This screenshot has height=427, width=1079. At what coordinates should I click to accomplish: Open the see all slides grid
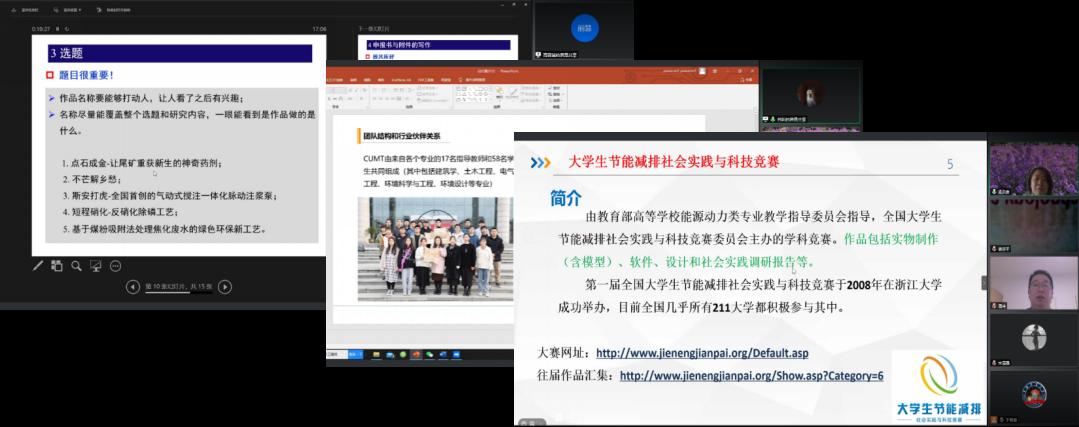57,266
